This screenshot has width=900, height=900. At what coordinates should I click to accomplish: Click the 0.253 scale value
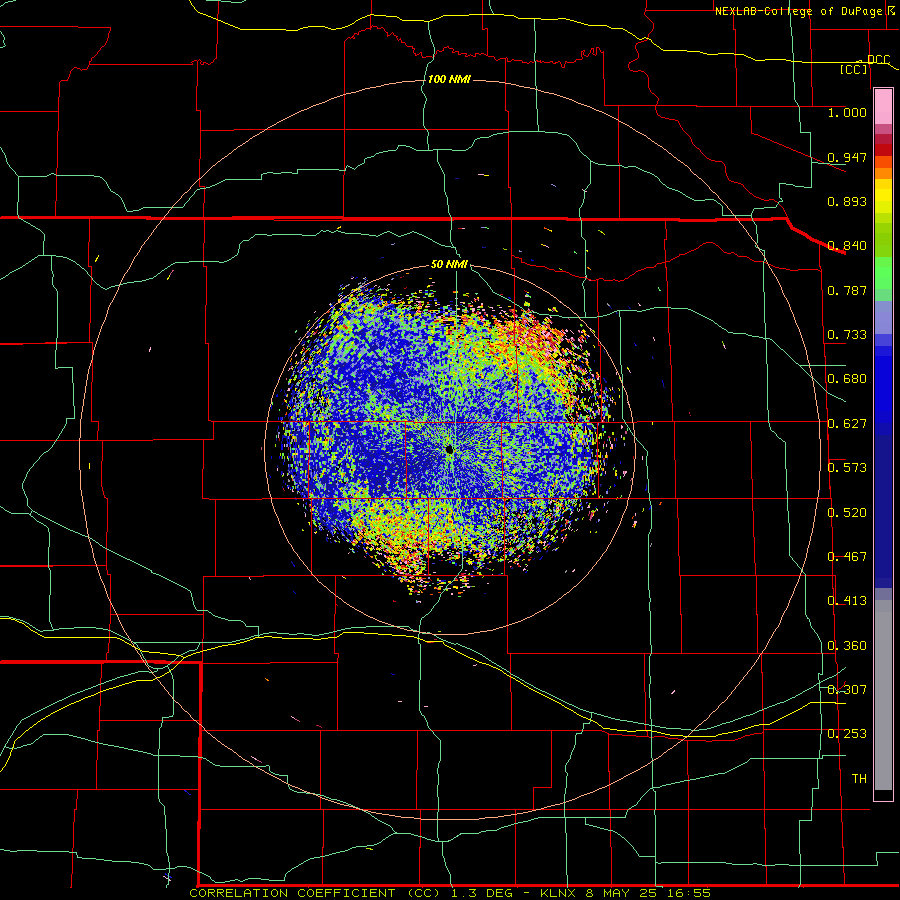pyautogui.click(x=847, y=734)
